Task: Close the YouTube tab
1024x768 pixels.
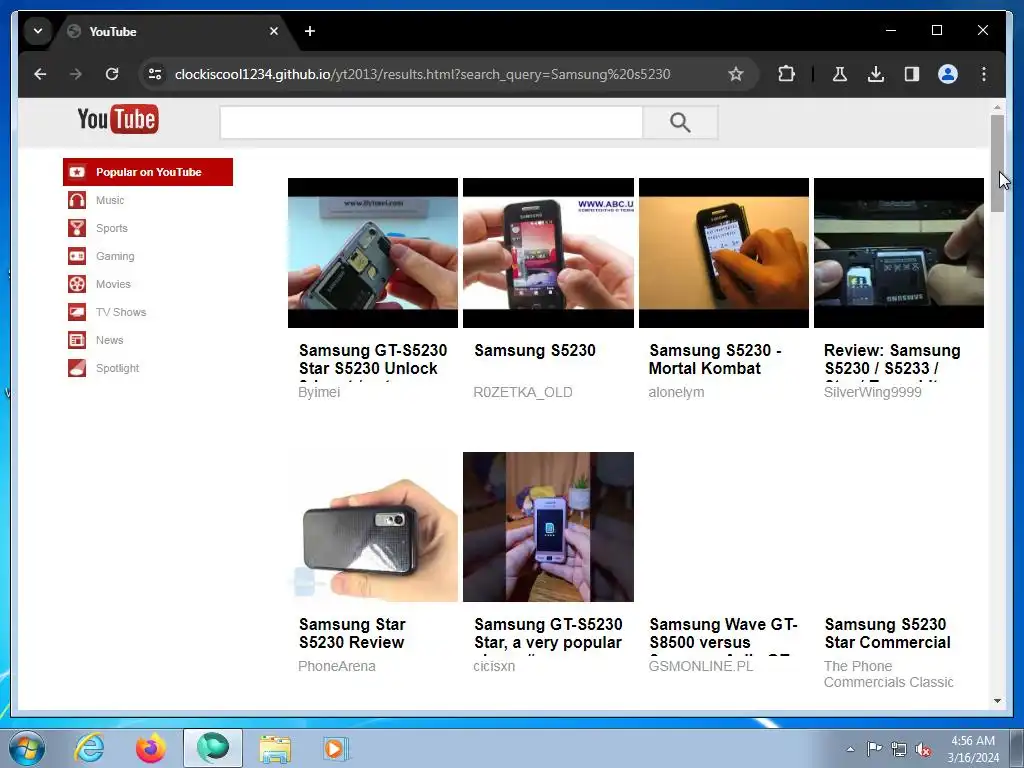Action: [x=274, y=31]
